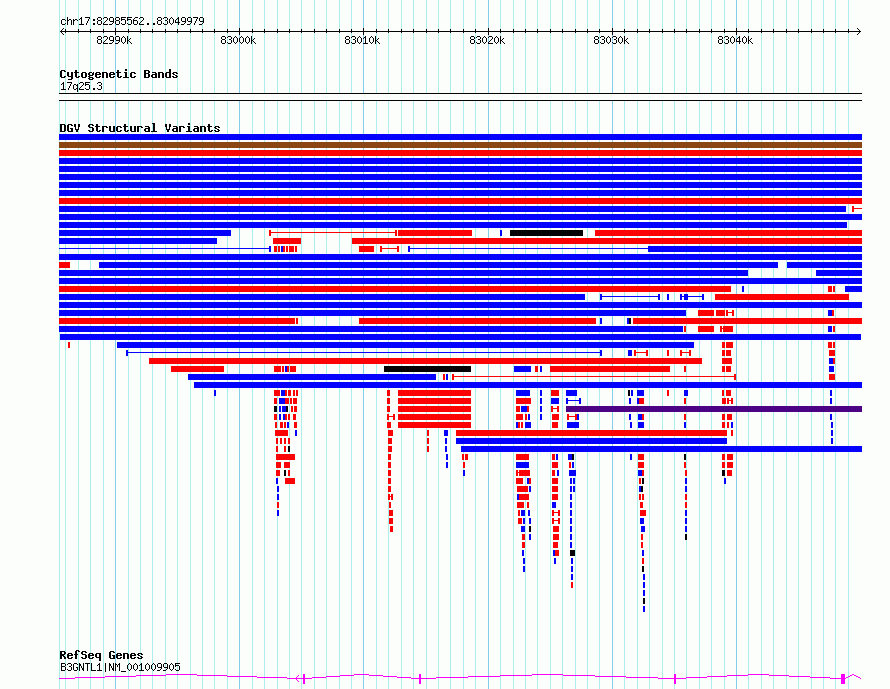Click the 83000k ruler position label
890x689 pixels.
pyautogui.click(x=238, y=40)
